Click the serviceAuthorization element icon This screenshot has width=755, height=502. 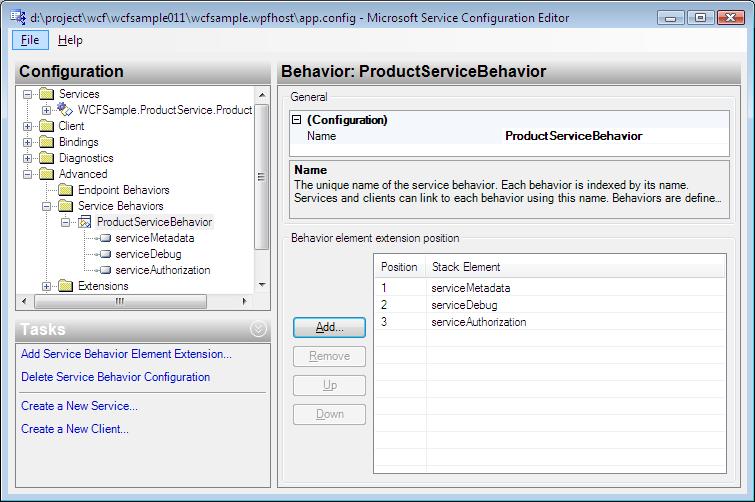(105, 270)
